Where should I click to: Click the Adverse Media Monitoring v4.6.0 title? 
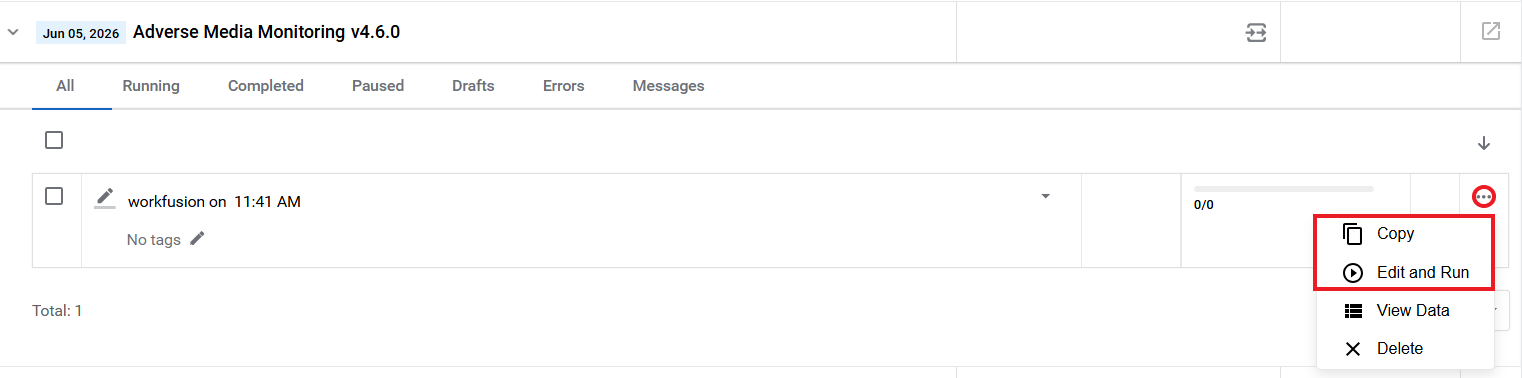coord(266,32)
